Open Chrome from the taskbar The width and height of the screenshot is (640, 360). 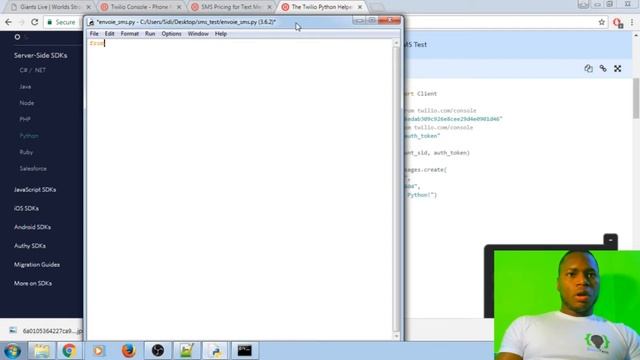(69, 351)
